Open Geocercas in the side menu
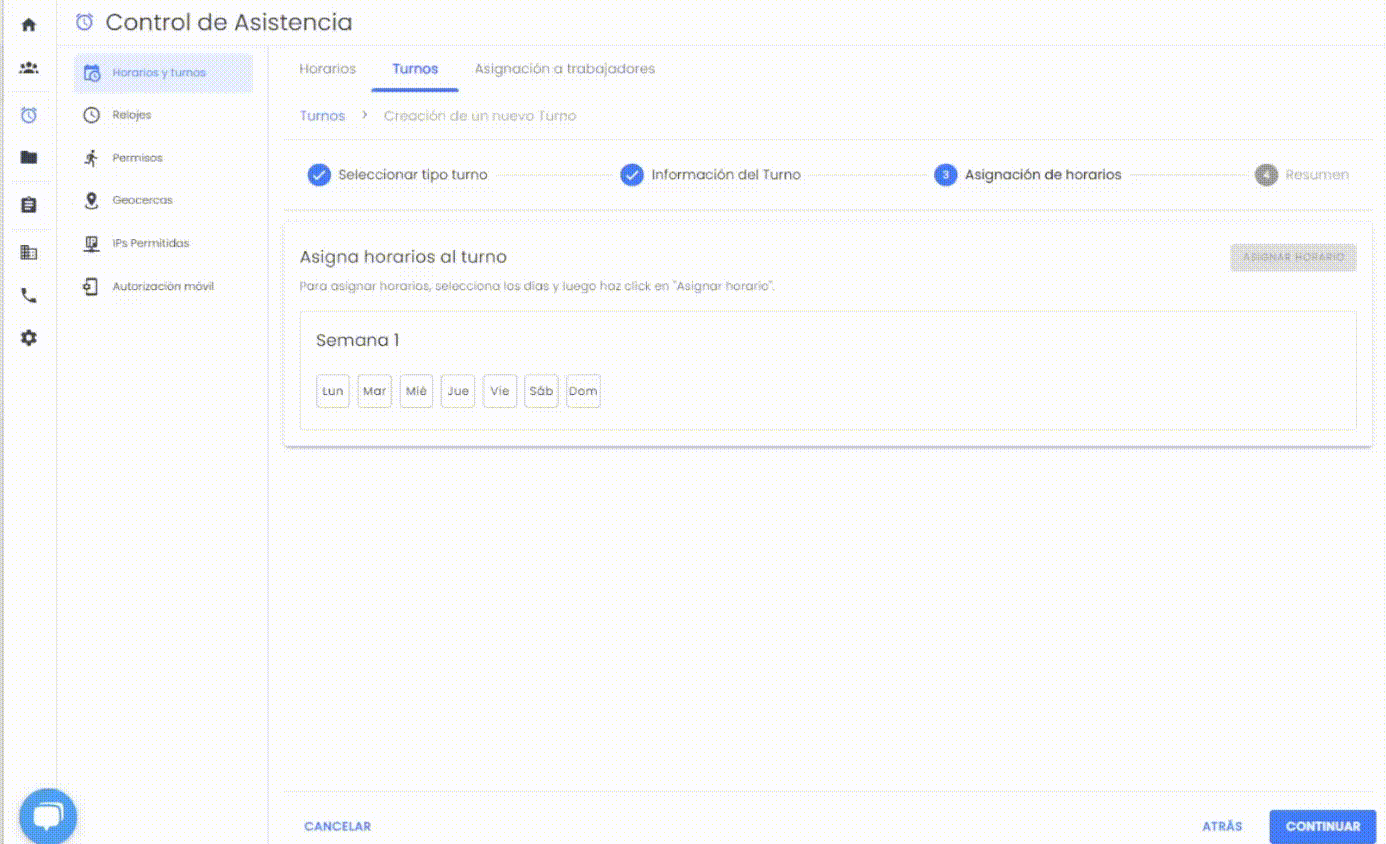 click(x=142, y=200)
